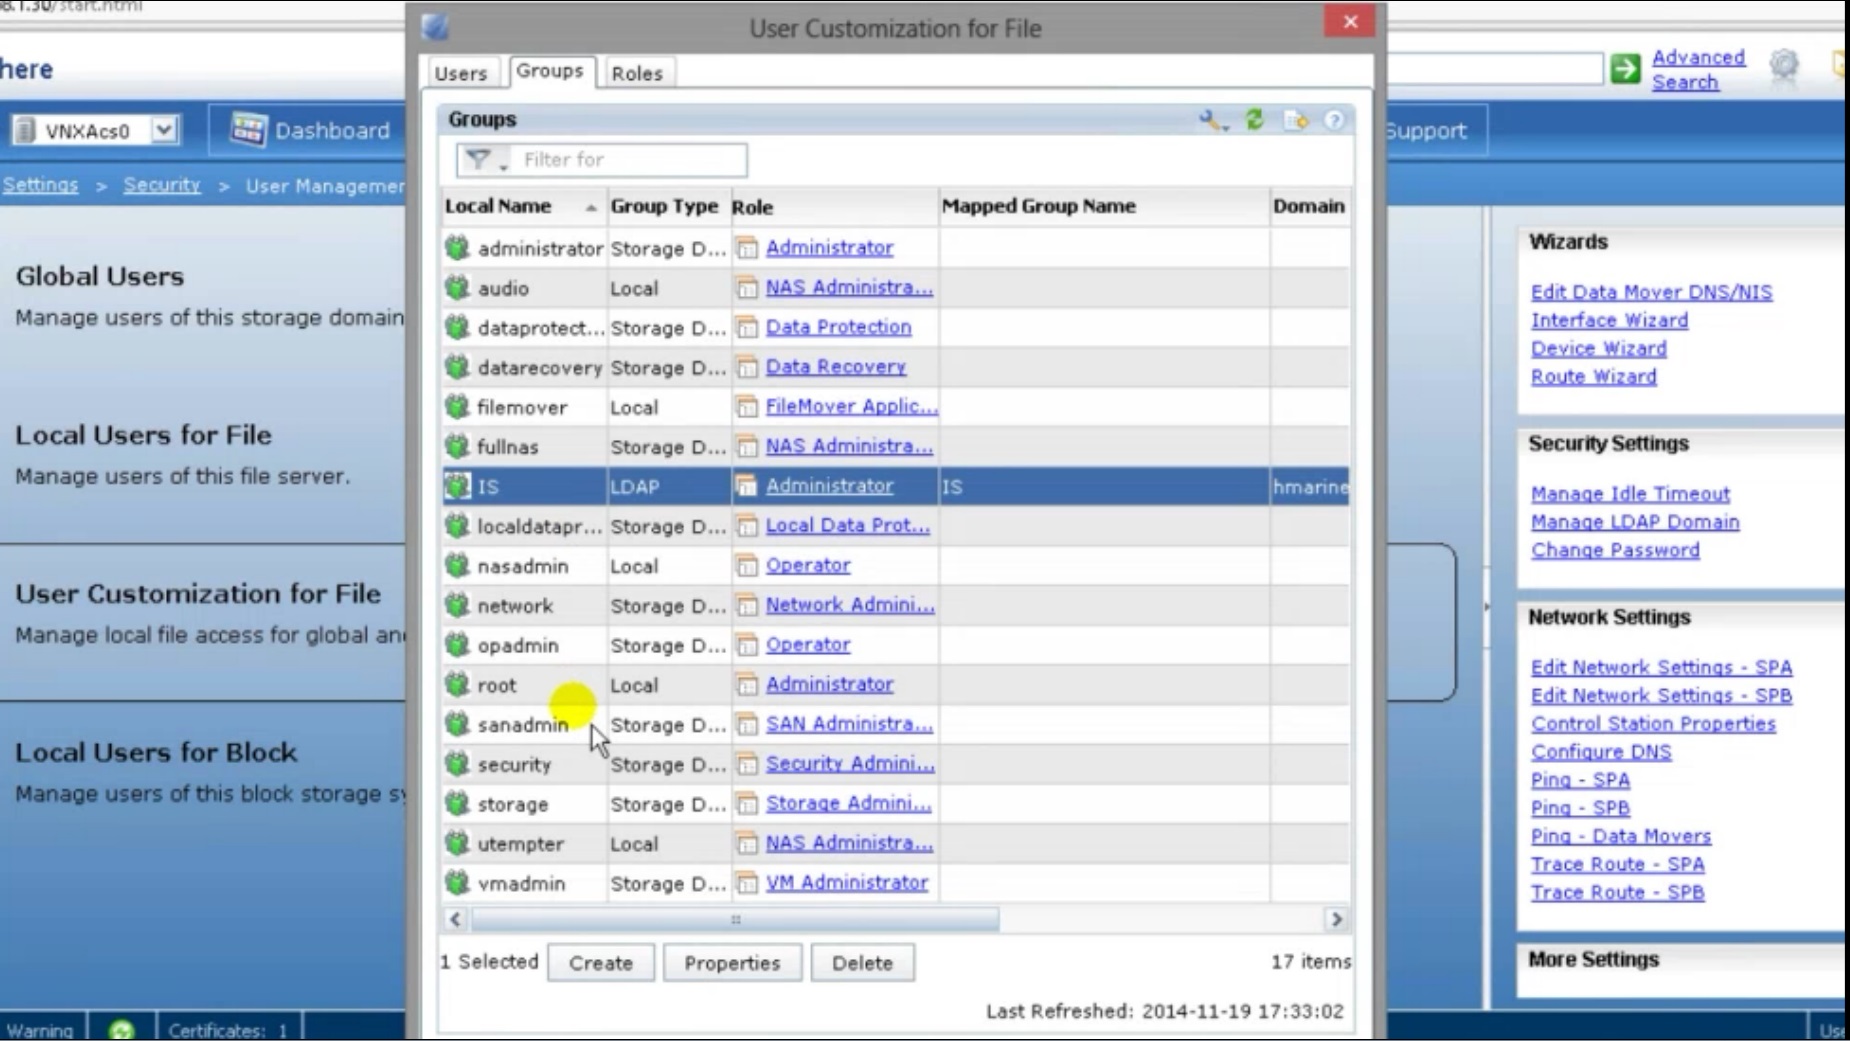Open Control Station Properties link
The height and width of the screenshot is (1041, 1850).
point(1653,724)
